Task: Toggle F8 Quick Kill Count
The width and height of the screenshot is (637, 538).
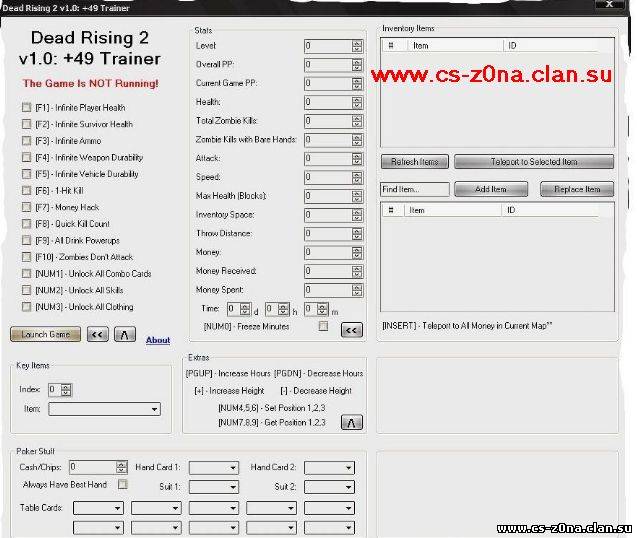Action: click(26, 224)
